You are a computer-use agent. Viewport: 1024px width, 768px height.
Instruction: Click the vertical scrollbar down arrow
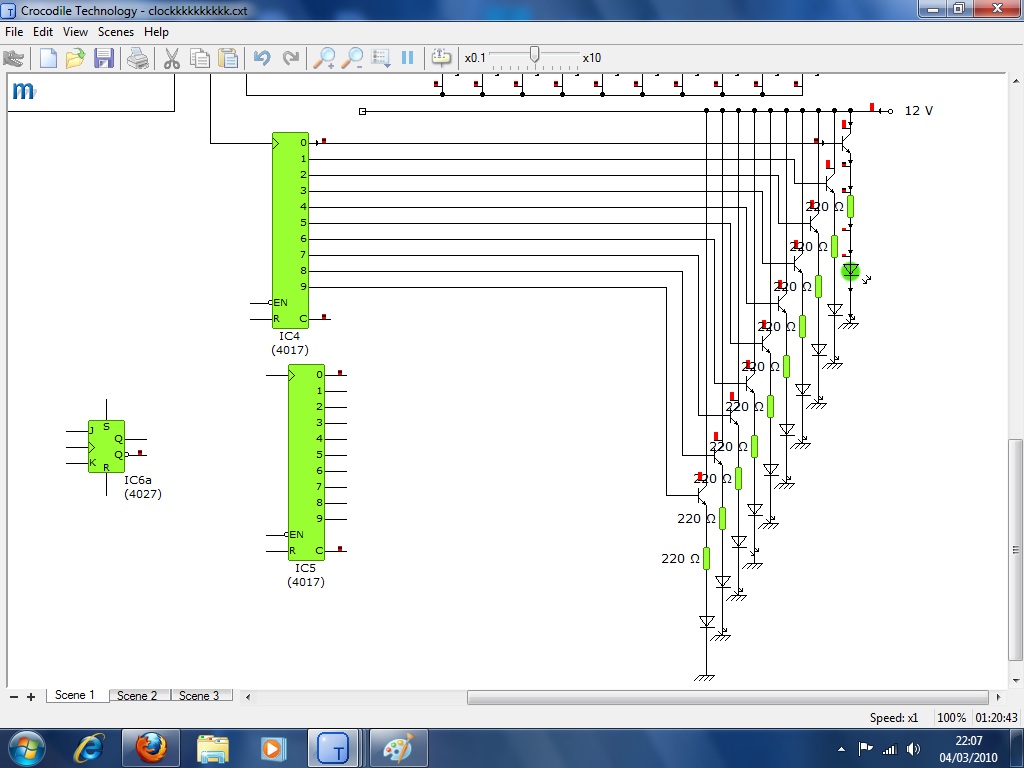pos(1016,680)
